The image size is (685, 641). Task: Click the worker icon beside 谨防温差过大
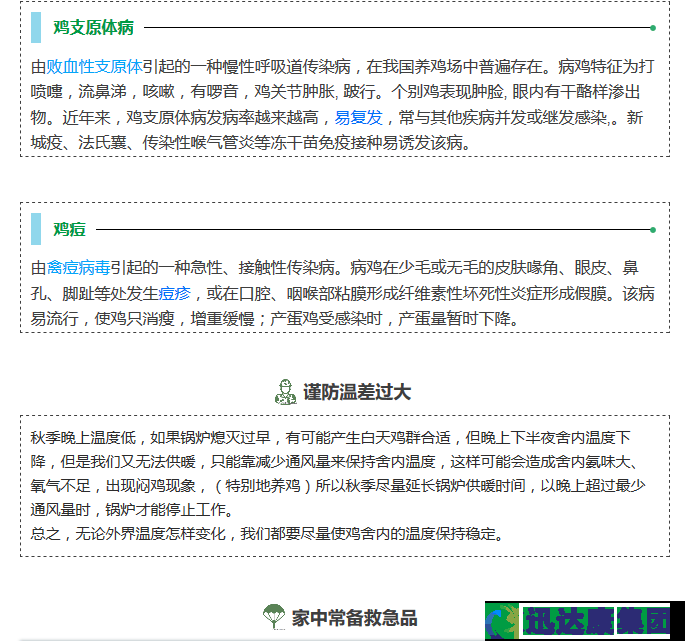(x=284, y=391)
